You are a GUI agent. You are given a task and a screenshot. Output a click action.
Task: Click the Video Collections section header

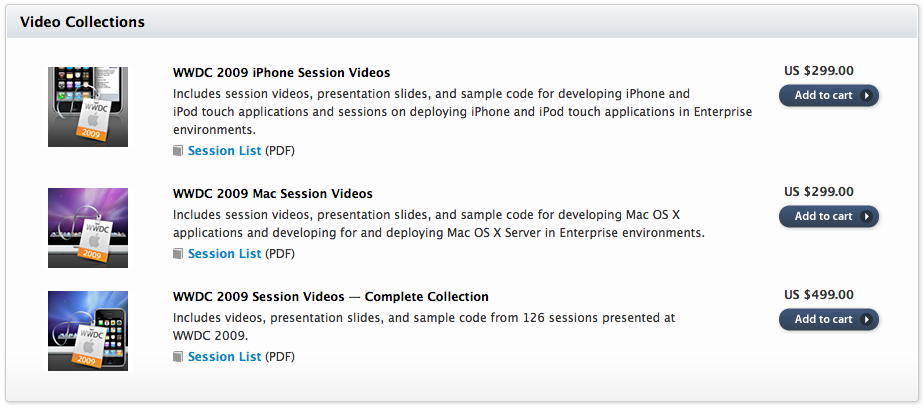click(x=82, y=22)
